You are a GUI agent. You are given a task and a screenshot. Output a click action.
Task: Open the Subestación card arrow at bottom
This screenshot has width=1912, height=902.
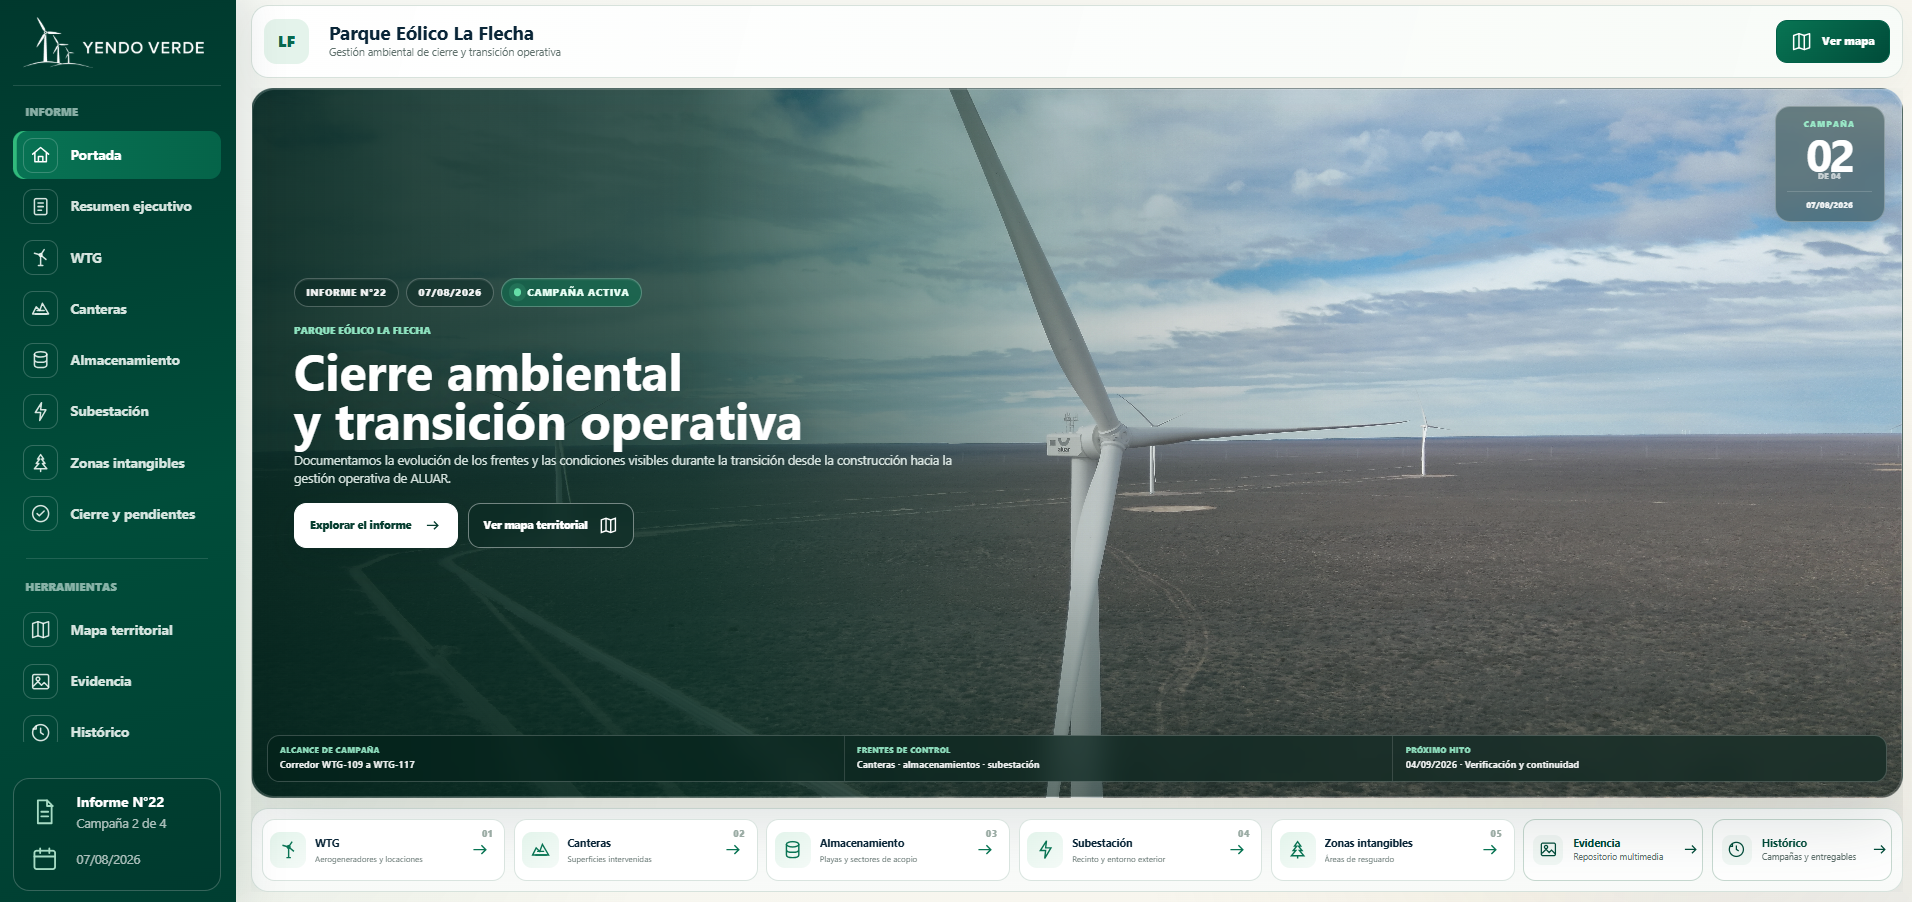click(x=1237, y=850)
